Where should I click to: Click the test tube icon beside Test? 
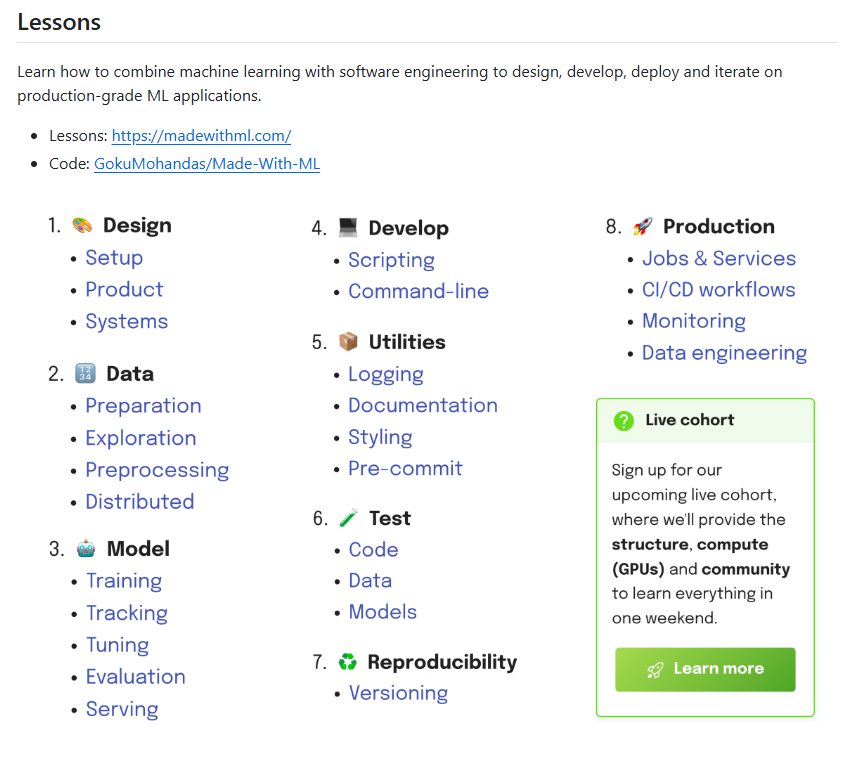(x=349, y=518)
